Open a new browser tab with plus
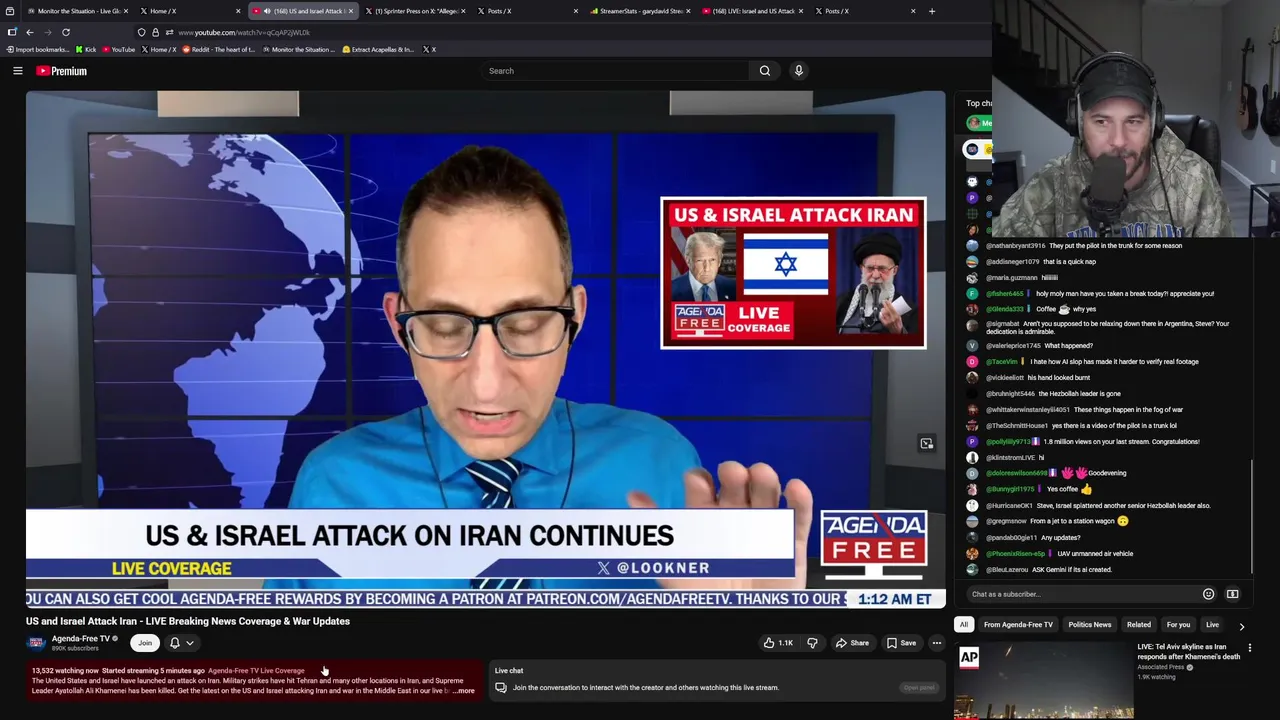Viewport: 1280px width, 720px height. coord(931,11)
